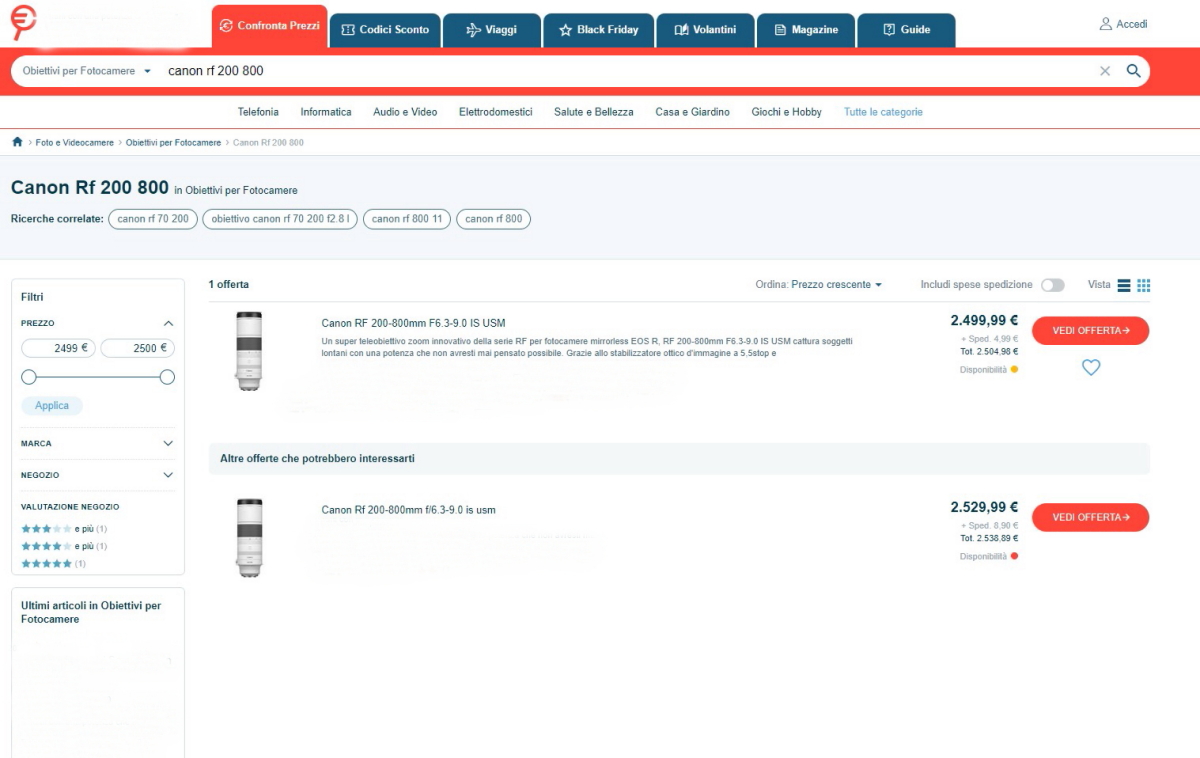Click Obiettivi per Fotocamere breadcrumb
The image size is (1200, 758).
pyautogui.click(x=173, y=143)
